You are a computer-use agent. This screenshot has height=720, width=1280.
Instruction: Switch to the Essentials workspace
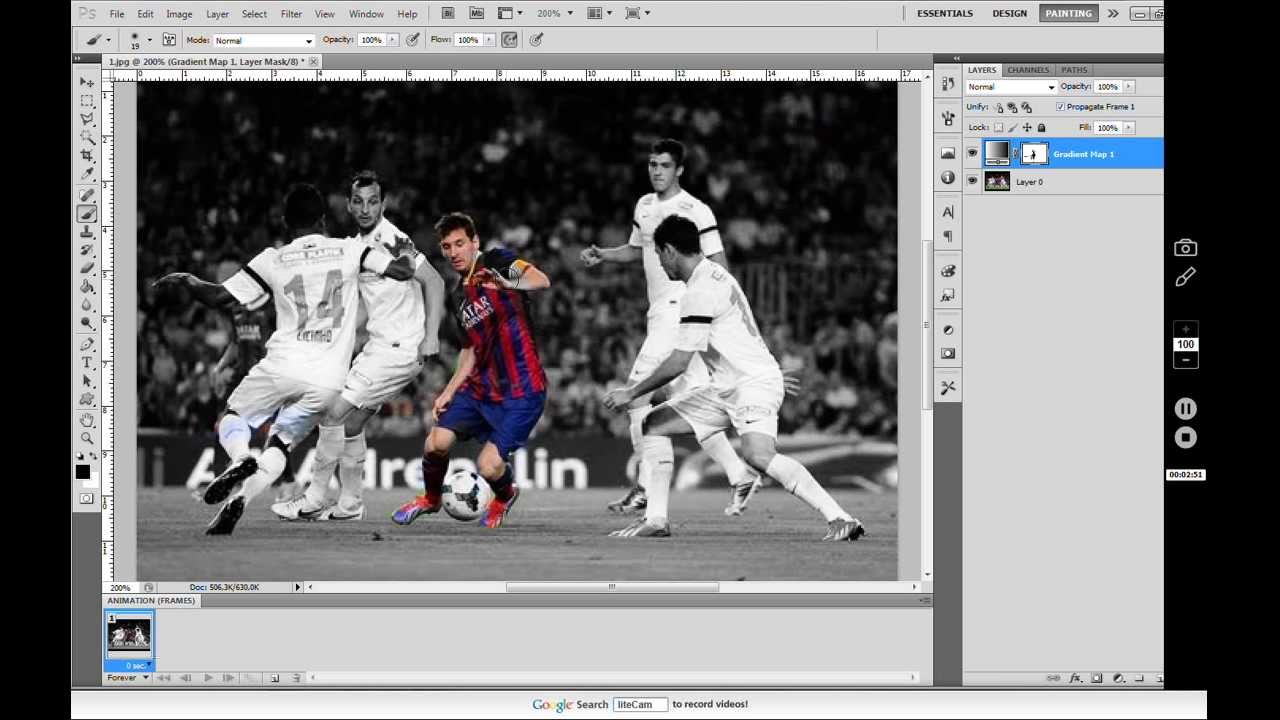[x=945, y=13]
